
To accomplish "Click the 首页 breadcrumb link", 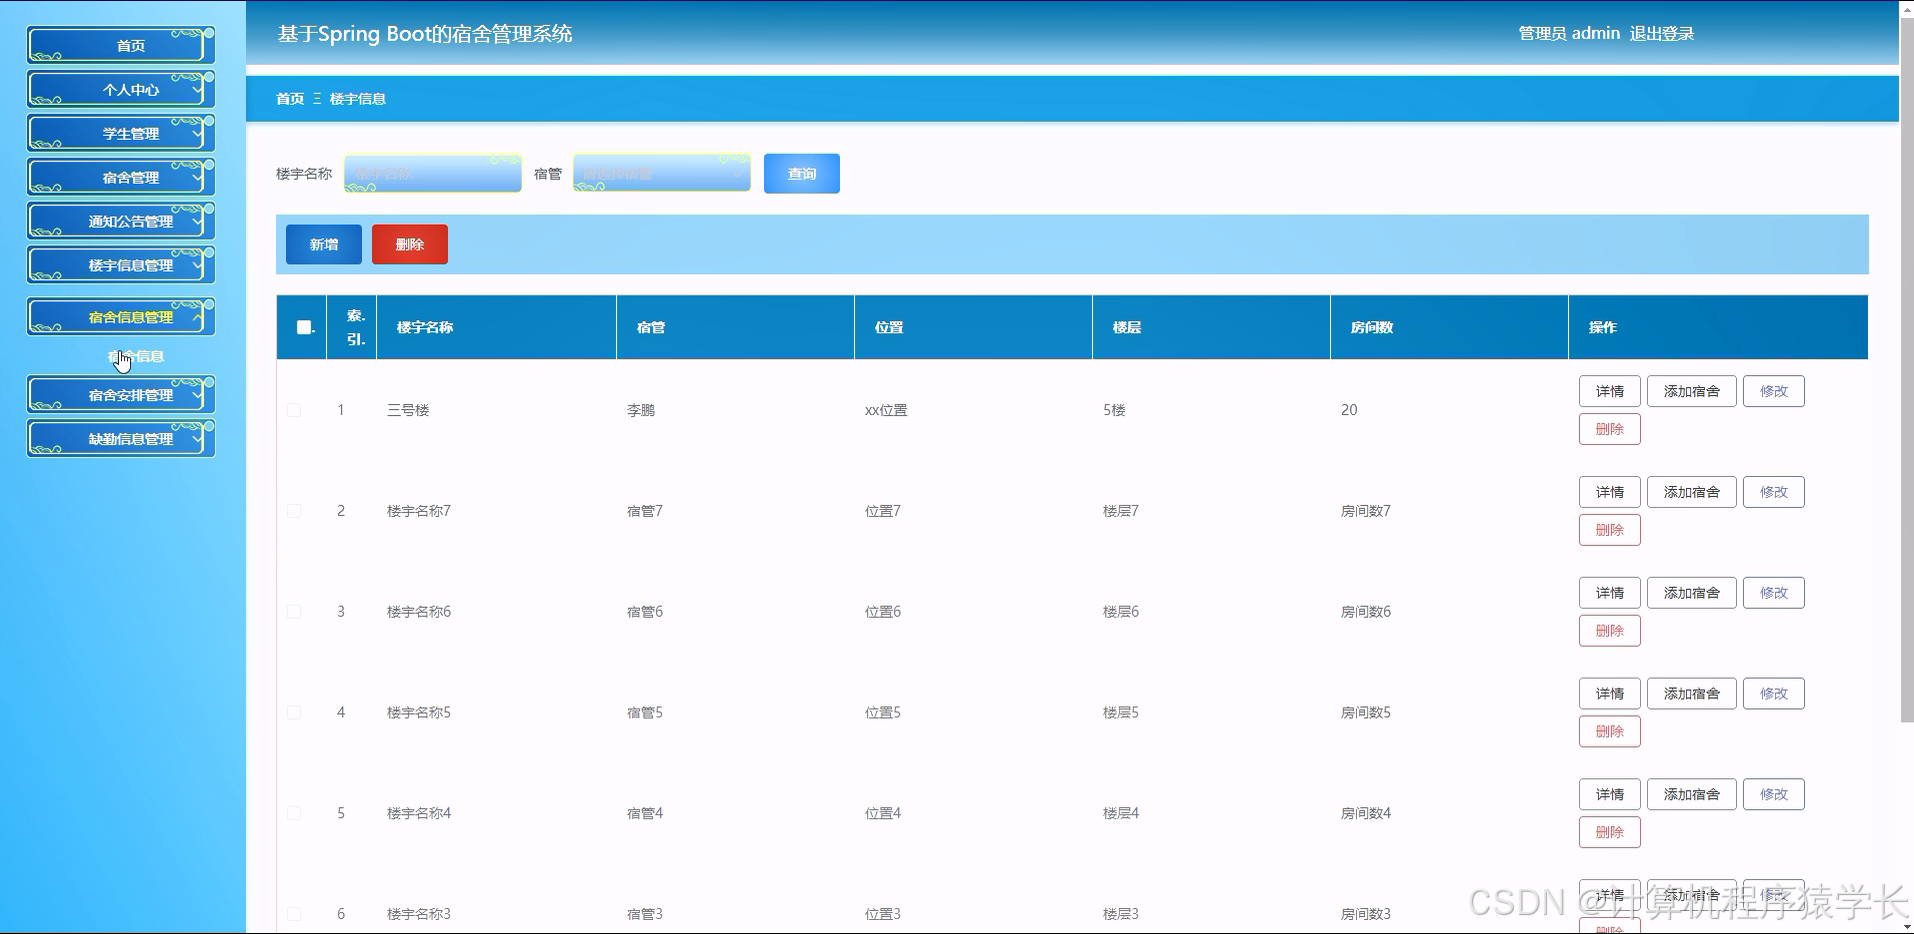I will click(x=290, y=99).
